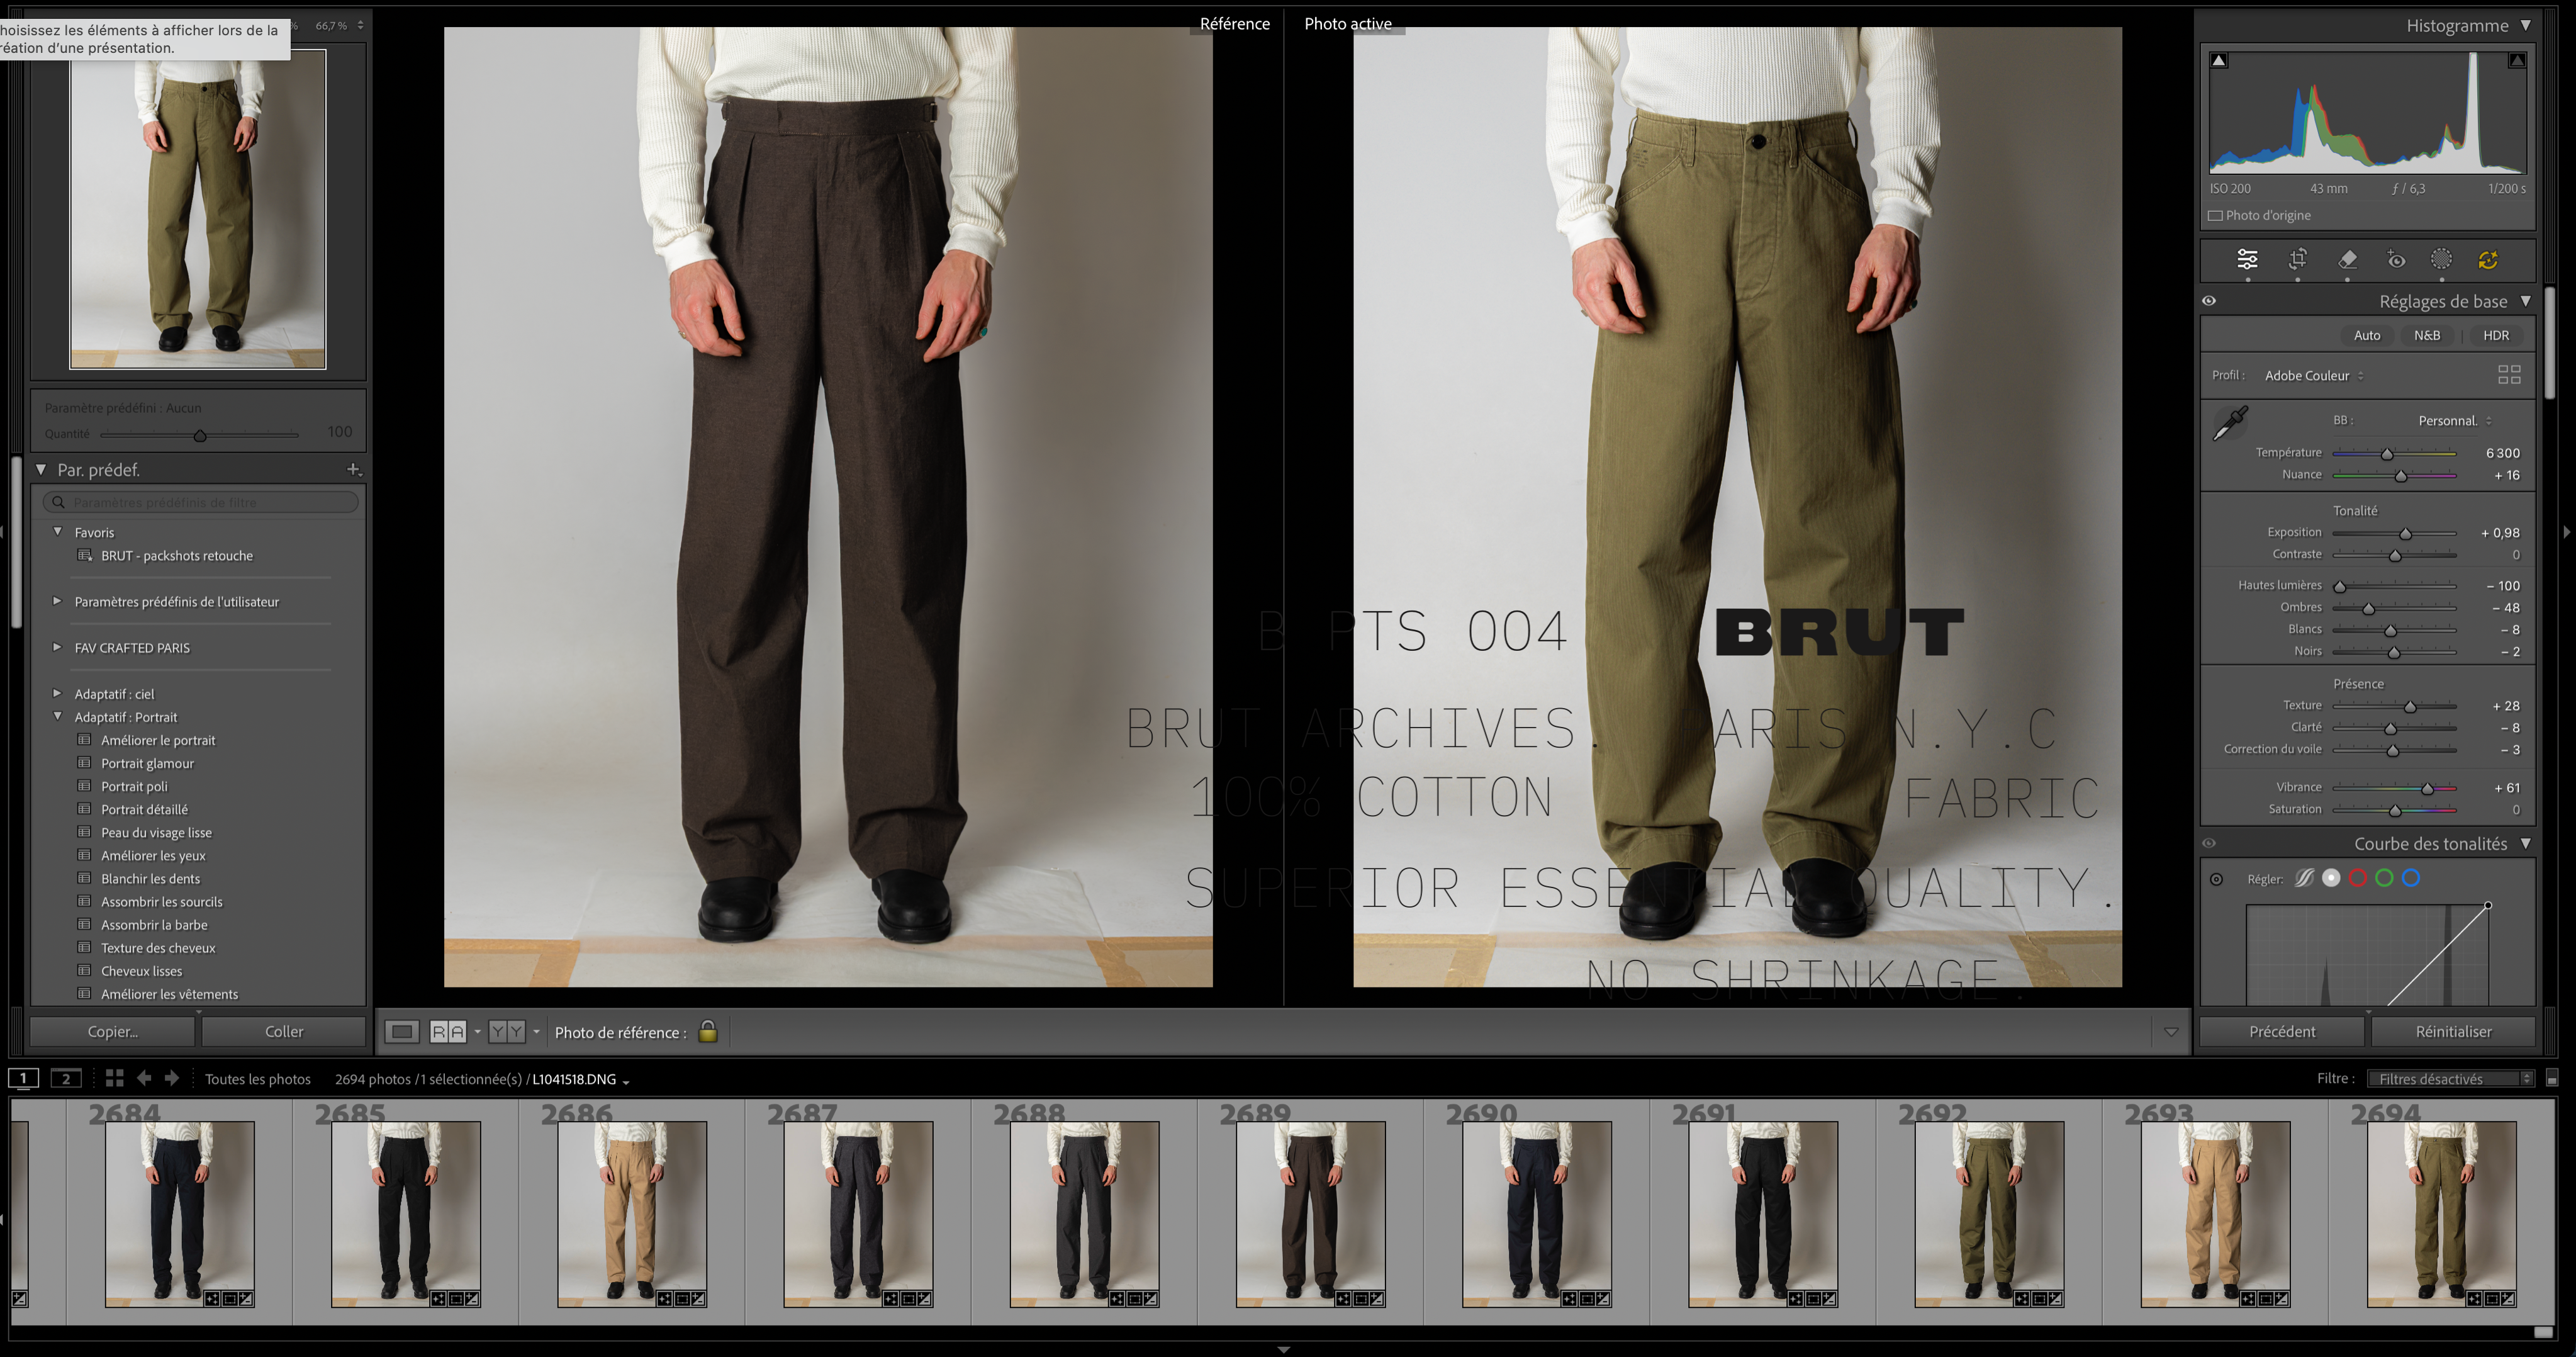Select the red channel in tone curve
Image resolution: width=2576 pixels, height=1357 pixels.
(x=2357, y=878)
